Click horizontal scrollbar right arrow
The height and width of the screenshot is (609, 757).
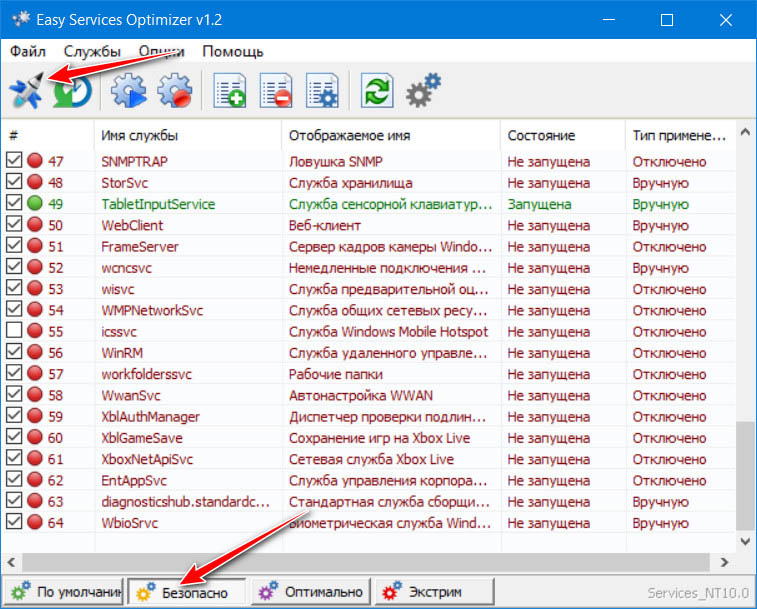724,562
